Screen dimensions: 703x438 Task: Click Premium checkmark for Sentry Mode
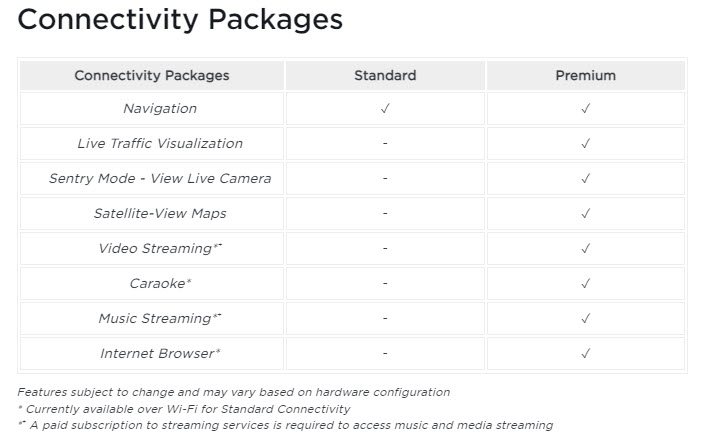click(x=586, y=179)
